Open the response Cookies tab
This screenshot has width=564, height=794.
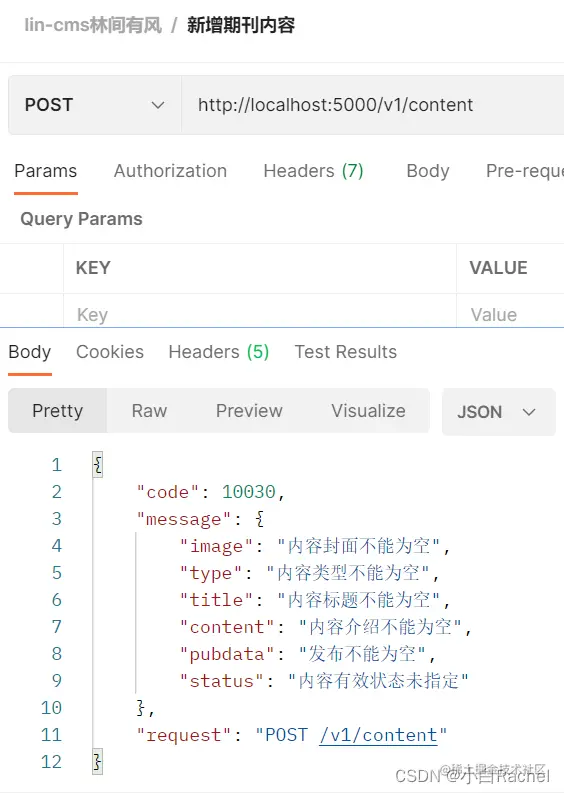coord(110,352)
